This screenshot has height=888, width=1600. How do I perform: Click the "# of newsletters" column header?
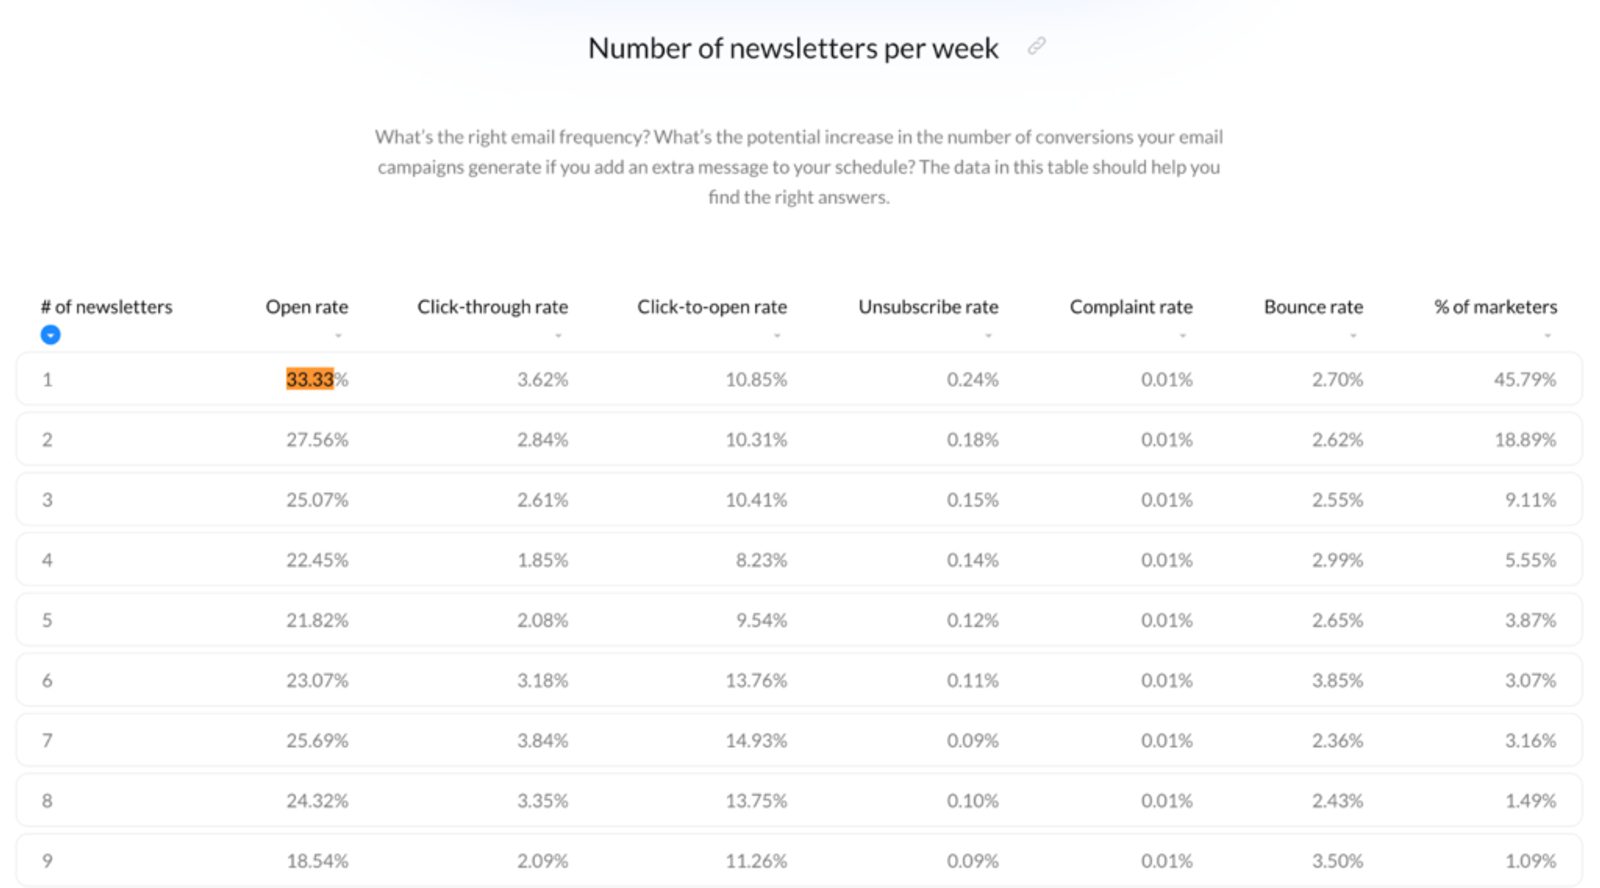[106, 307]
